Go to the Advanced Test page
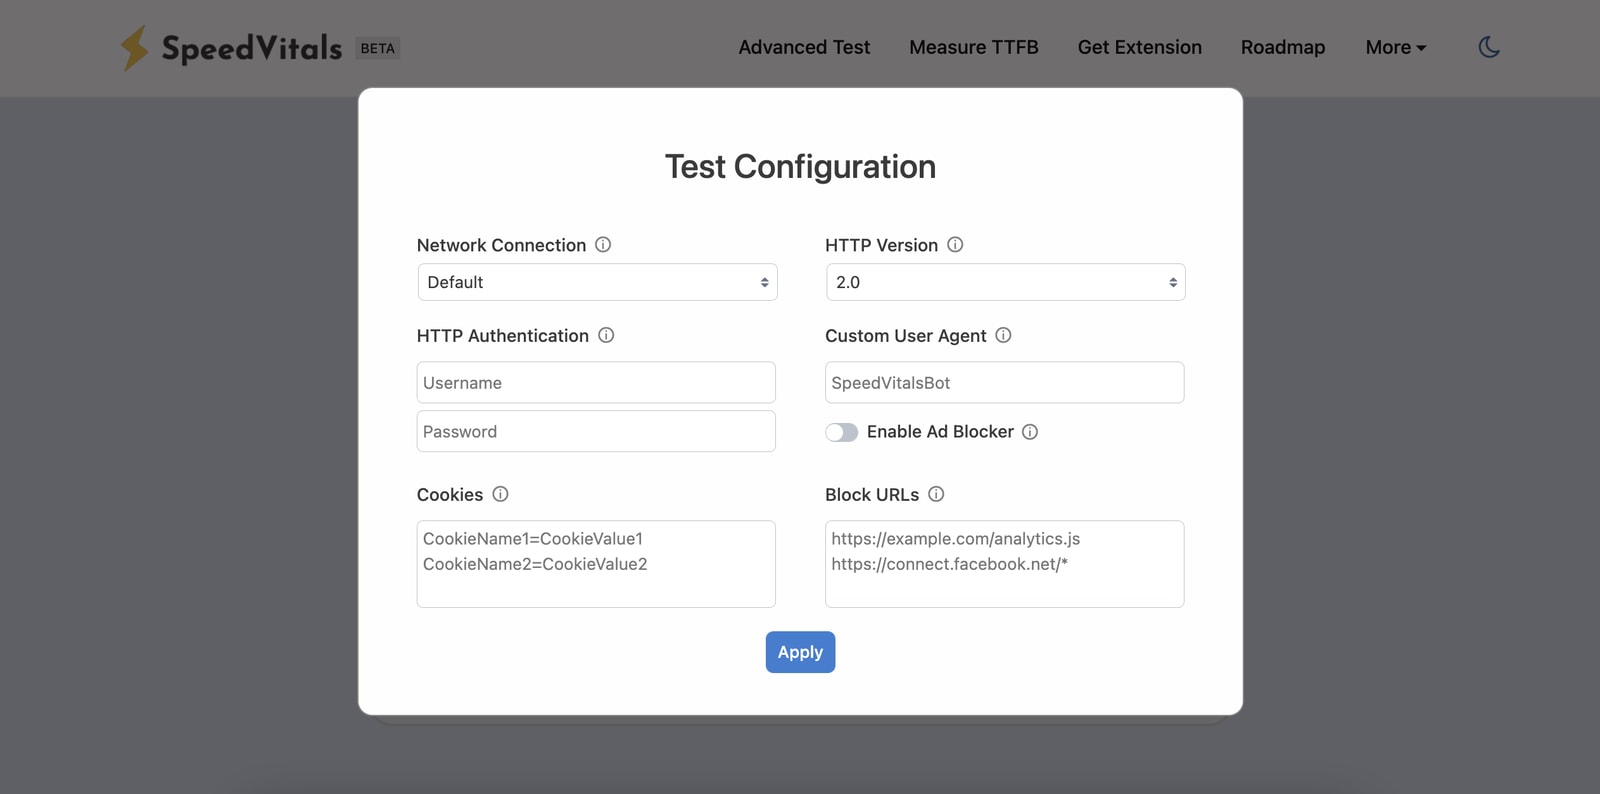 [804, 47]
